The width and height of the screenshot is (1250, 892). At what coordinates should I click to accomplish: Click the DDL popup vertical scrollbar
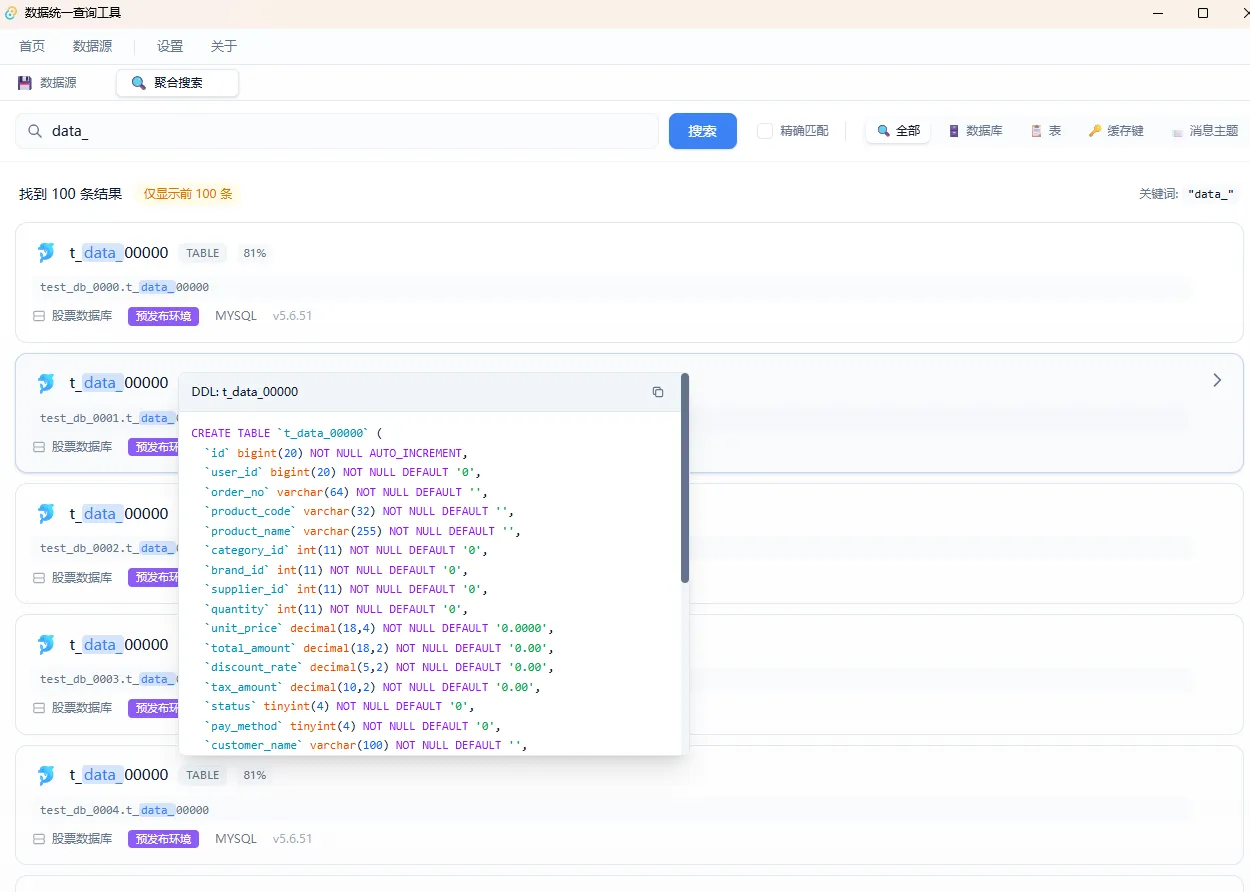685,478
